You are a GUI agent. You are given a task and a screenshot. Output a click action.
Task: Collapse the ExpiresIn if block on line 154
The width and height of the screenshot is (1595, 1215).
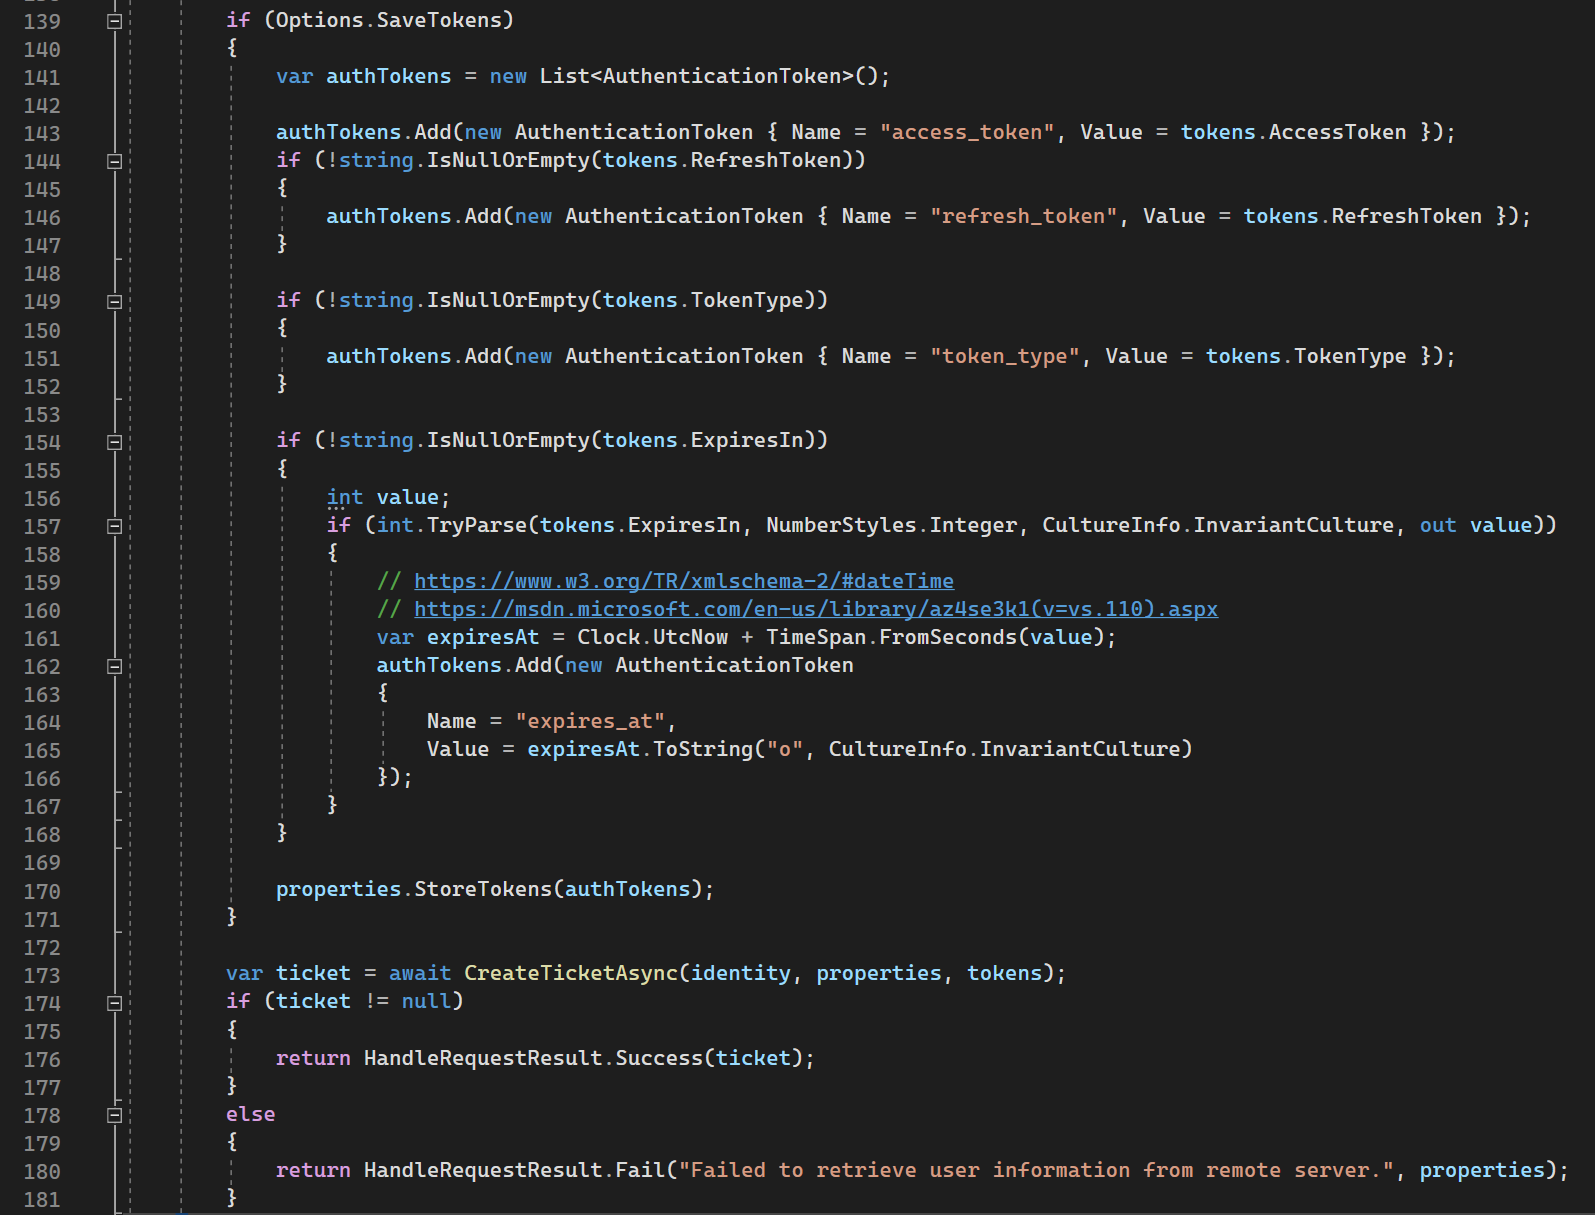(x=115, y=442)
